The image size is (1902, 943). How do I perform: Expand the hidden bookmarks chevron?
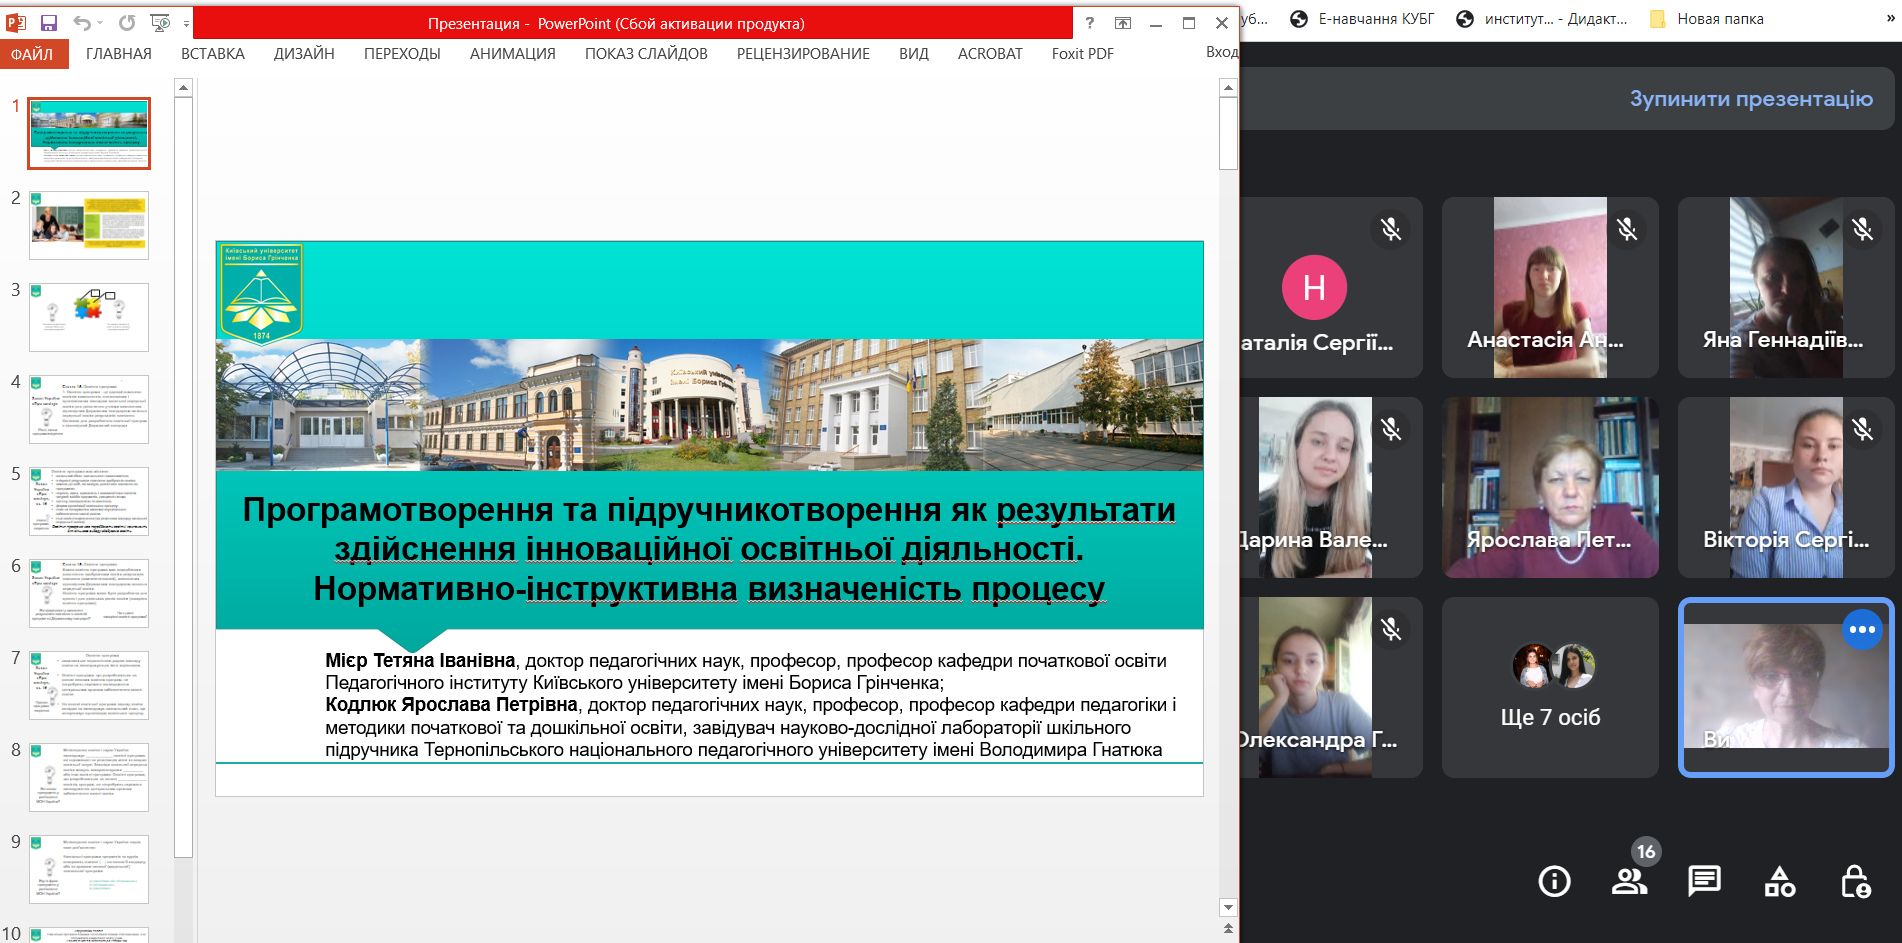coord(1890,18)
